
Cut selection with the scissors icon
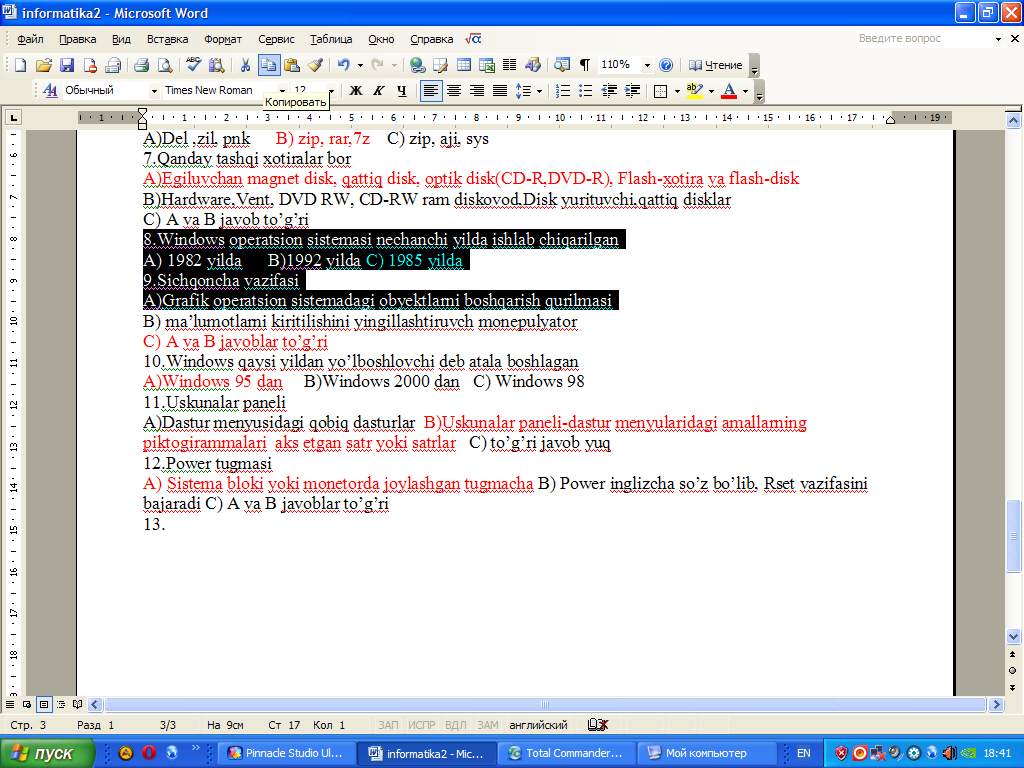245,65
